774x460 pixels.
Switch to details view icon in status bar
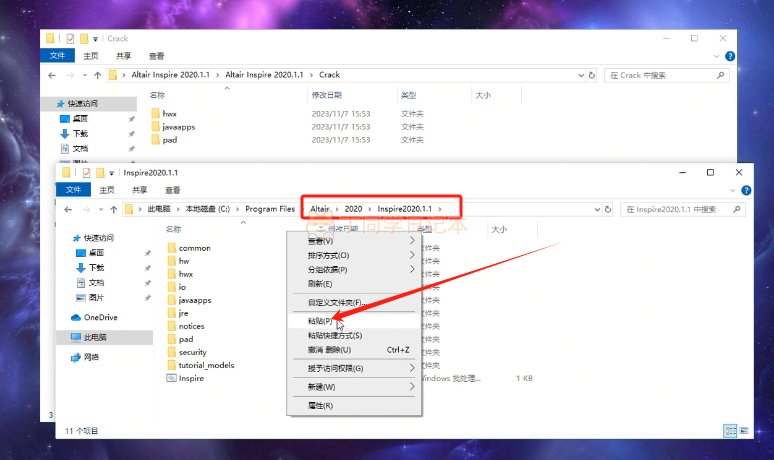click(730, 430)
